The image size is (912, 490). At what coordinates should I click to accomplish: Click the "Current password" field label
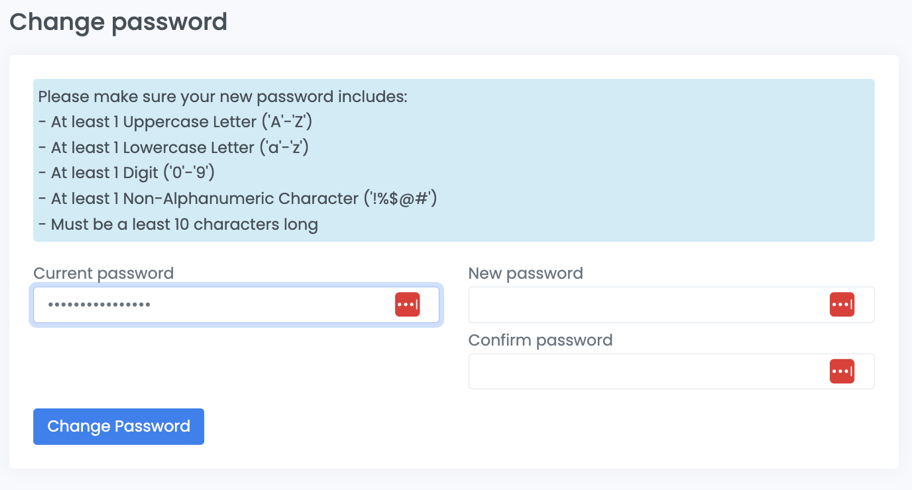[x=103, y=273]
